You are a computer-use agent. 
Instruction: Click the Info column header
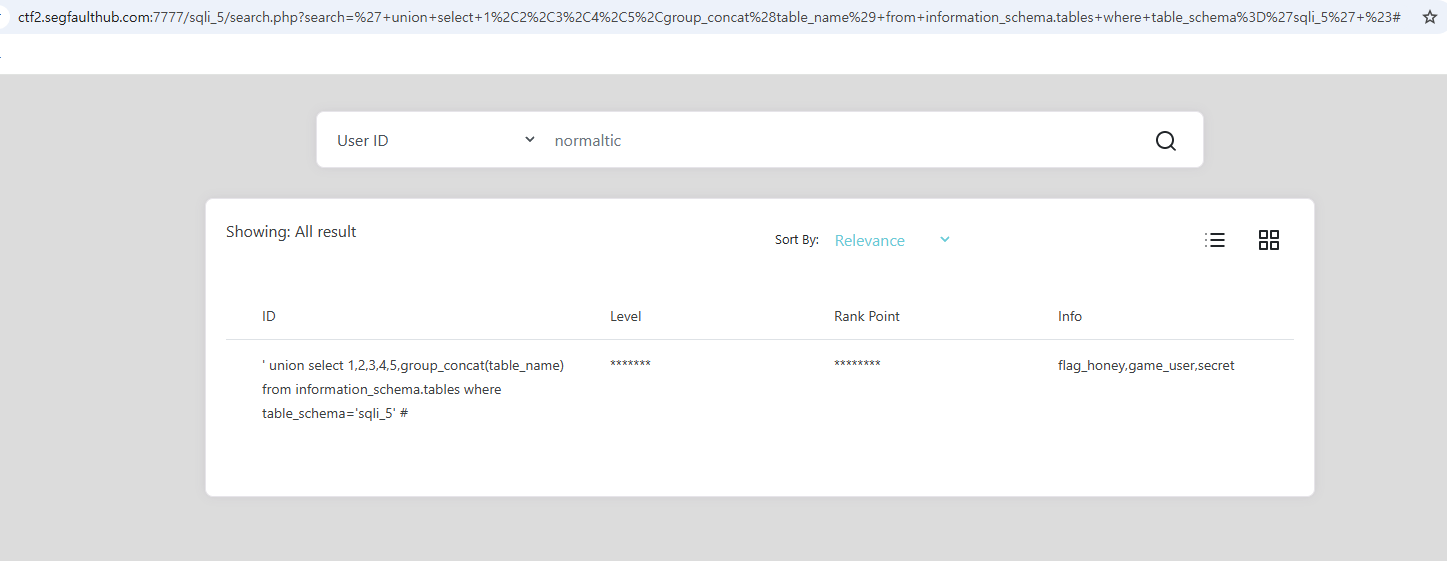coord(1070,316)
